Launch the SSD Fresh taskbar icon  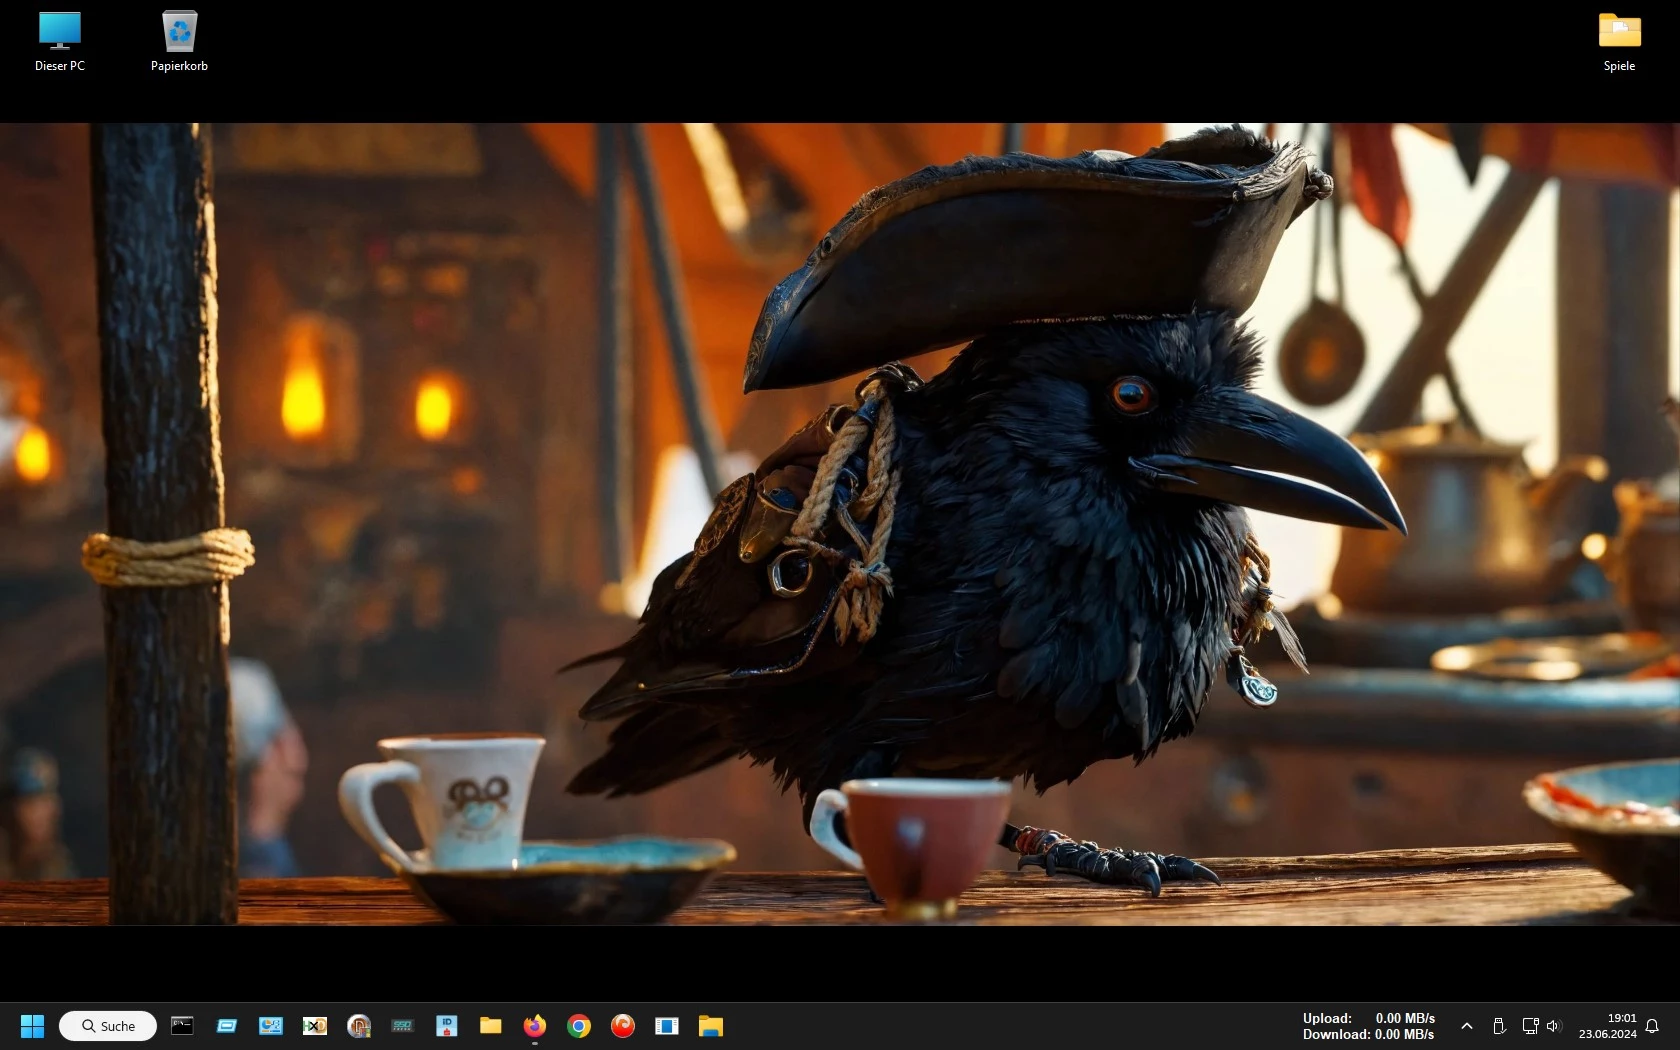402,1025
